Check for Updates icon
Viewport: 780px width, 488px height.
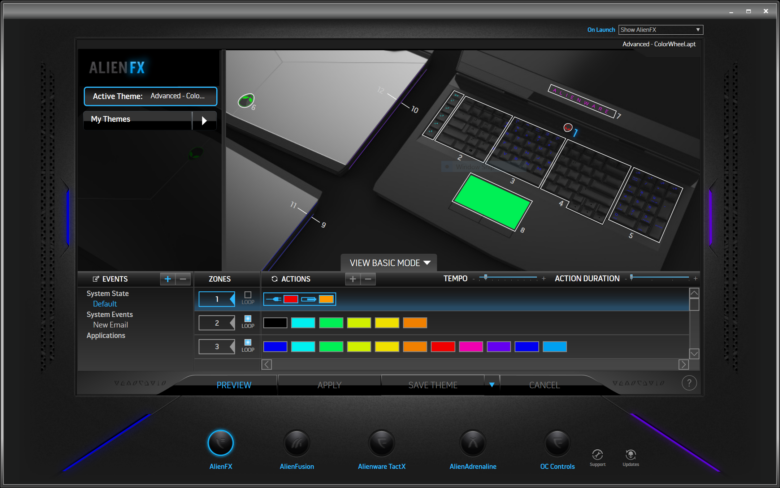(630, 455)
